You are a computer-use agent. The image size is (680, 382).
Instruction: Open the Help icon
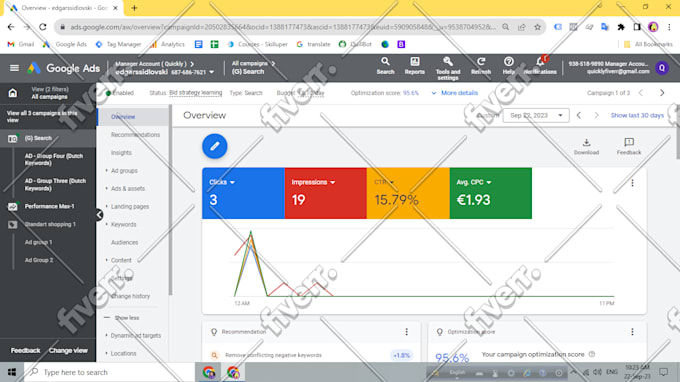pos(509,66)
